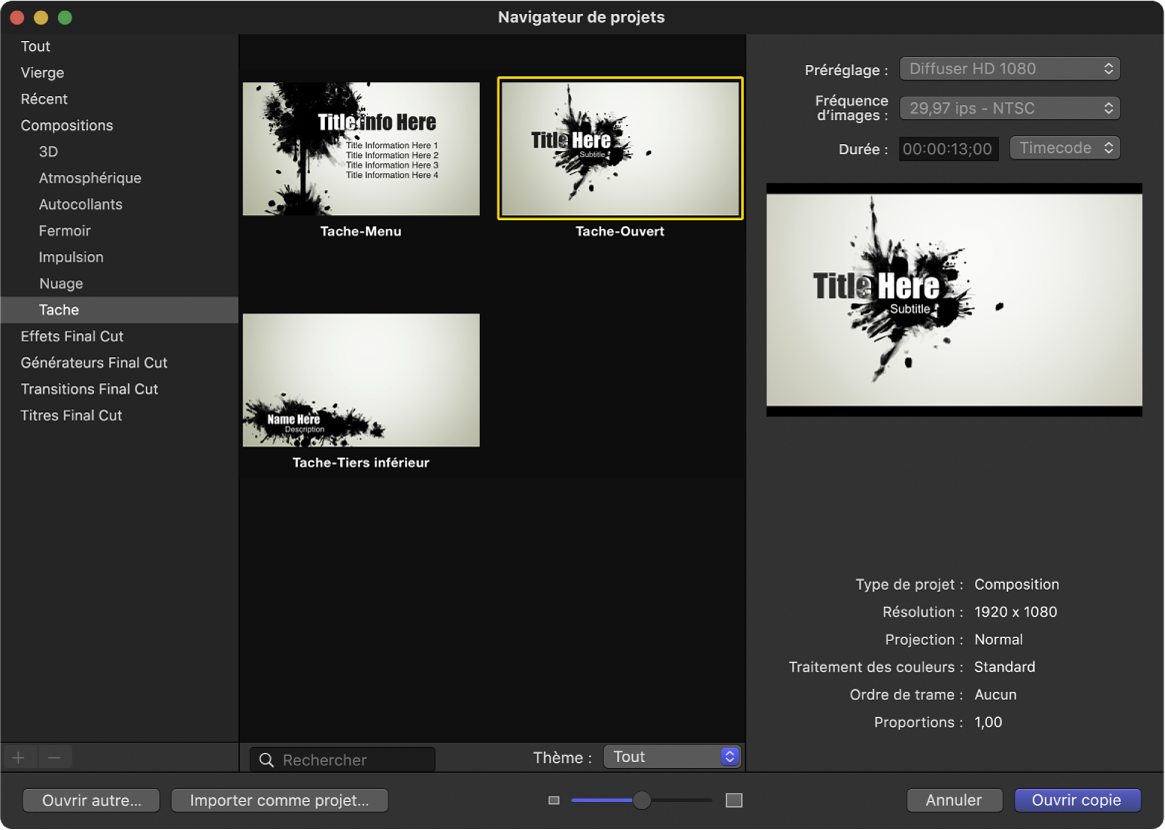
Task: Click the Importer comme projet button
Action: click(x=279, y=800)
